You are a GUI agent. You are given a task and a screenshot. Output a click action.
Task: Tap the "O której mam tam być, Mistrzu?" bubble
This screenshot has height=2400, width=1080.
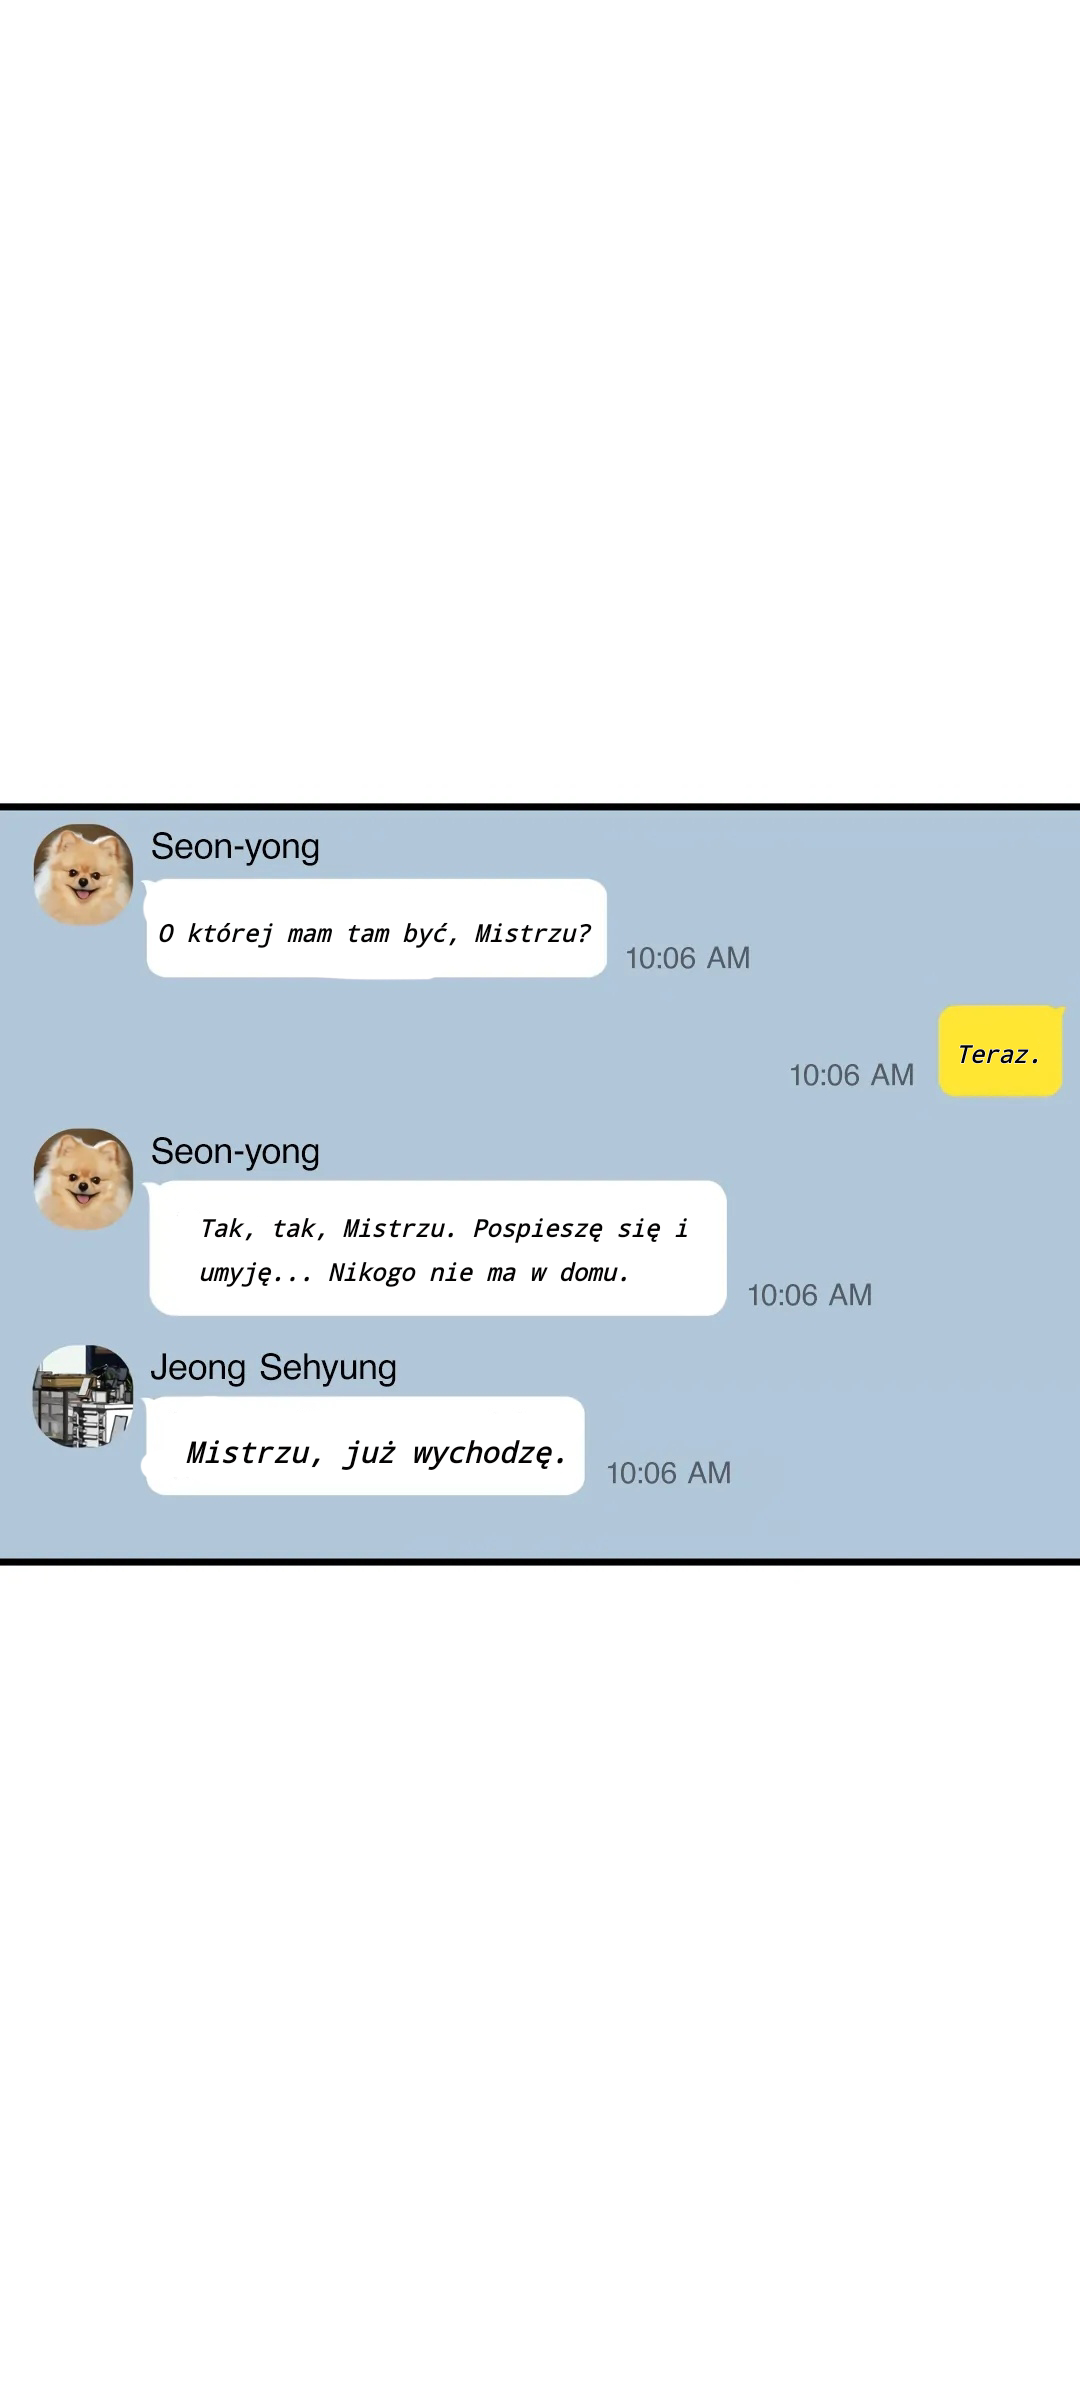[376, 929]
